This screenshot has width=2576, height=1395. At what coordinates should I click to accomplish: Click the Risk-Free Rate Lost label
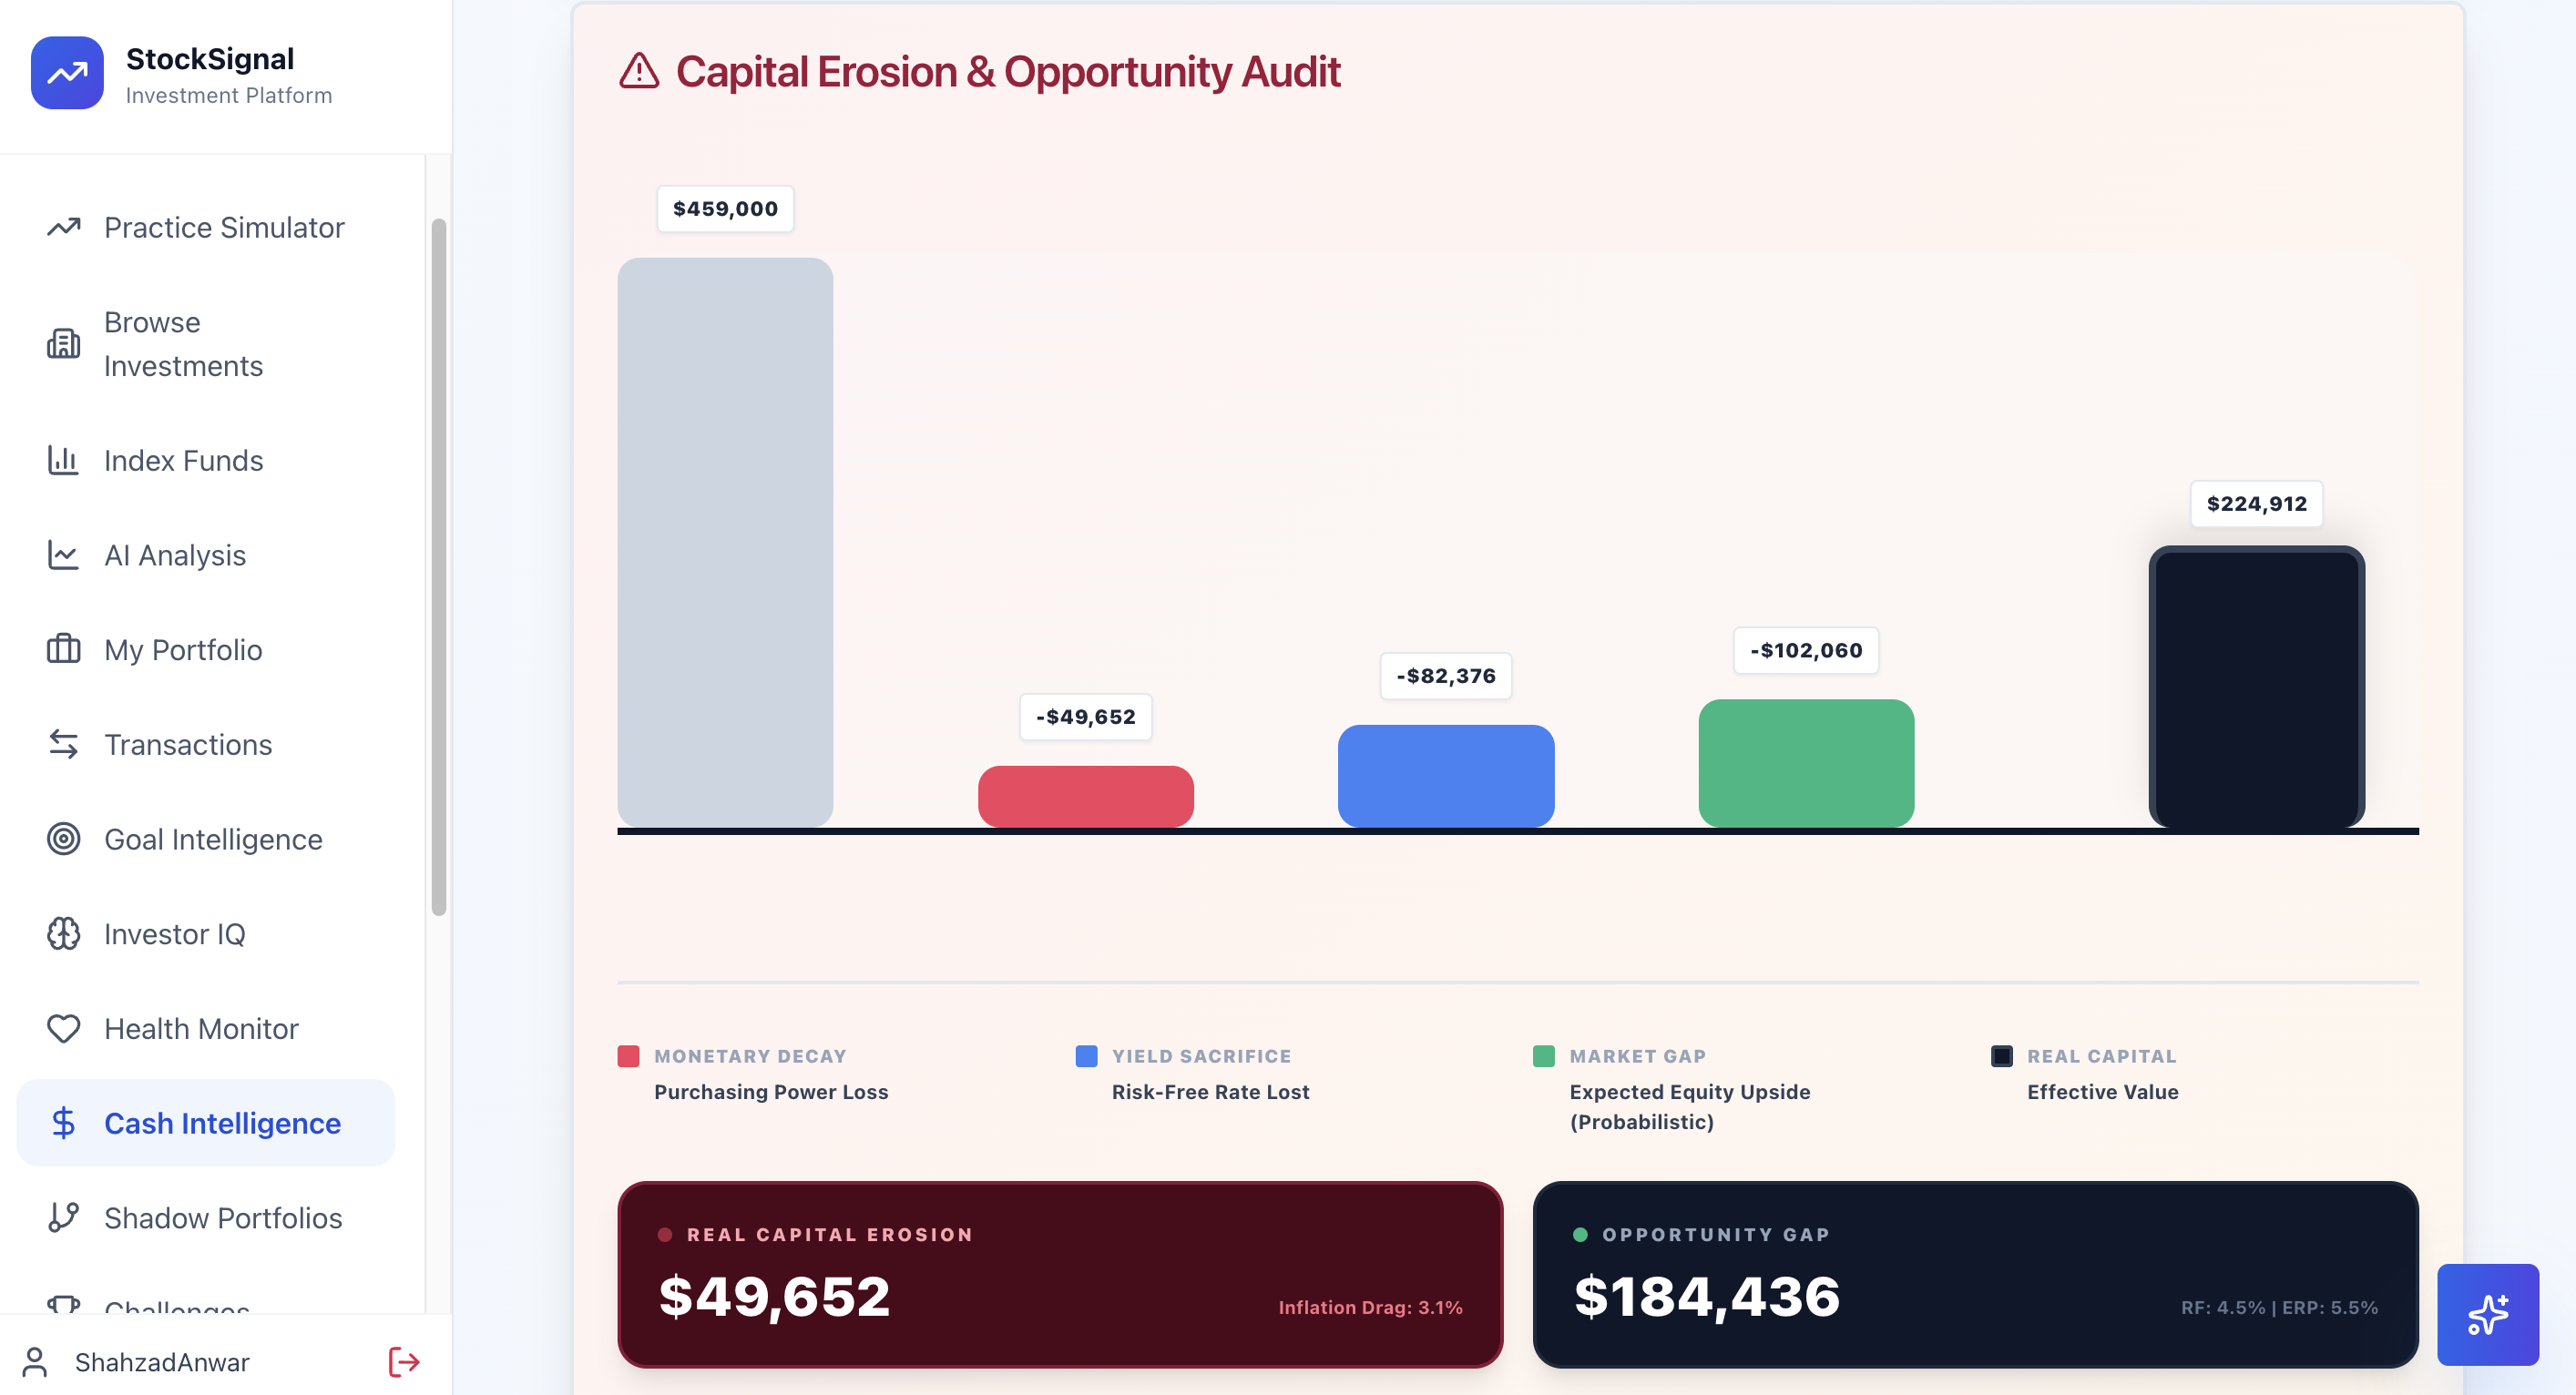click(x=1210, y=1092)
